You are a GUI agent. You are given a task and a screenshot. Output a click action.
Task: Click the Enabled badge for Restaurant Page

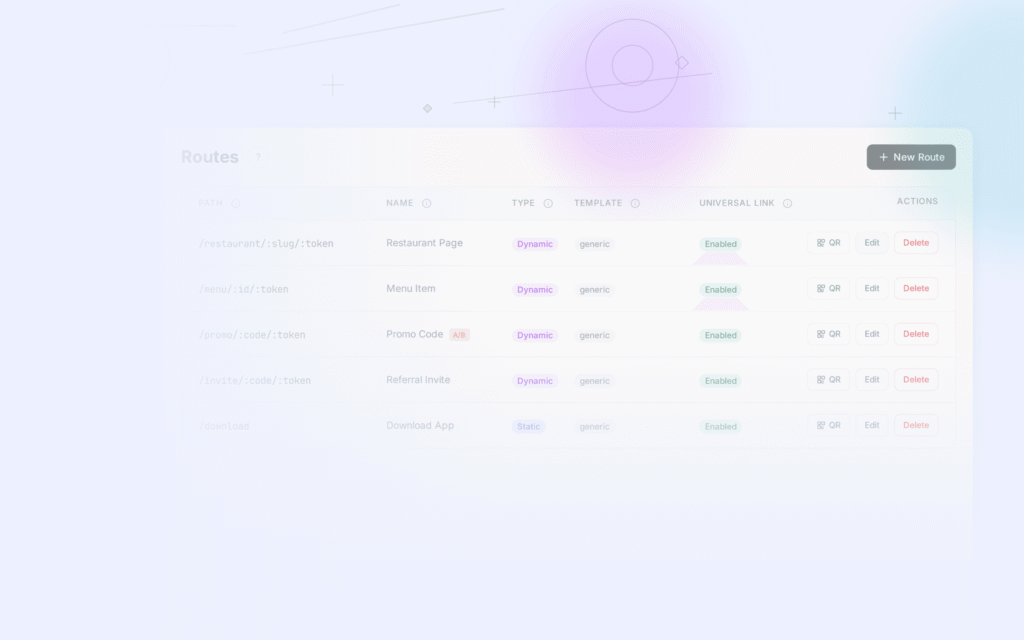pyautogui.click(x=720, y=244)
